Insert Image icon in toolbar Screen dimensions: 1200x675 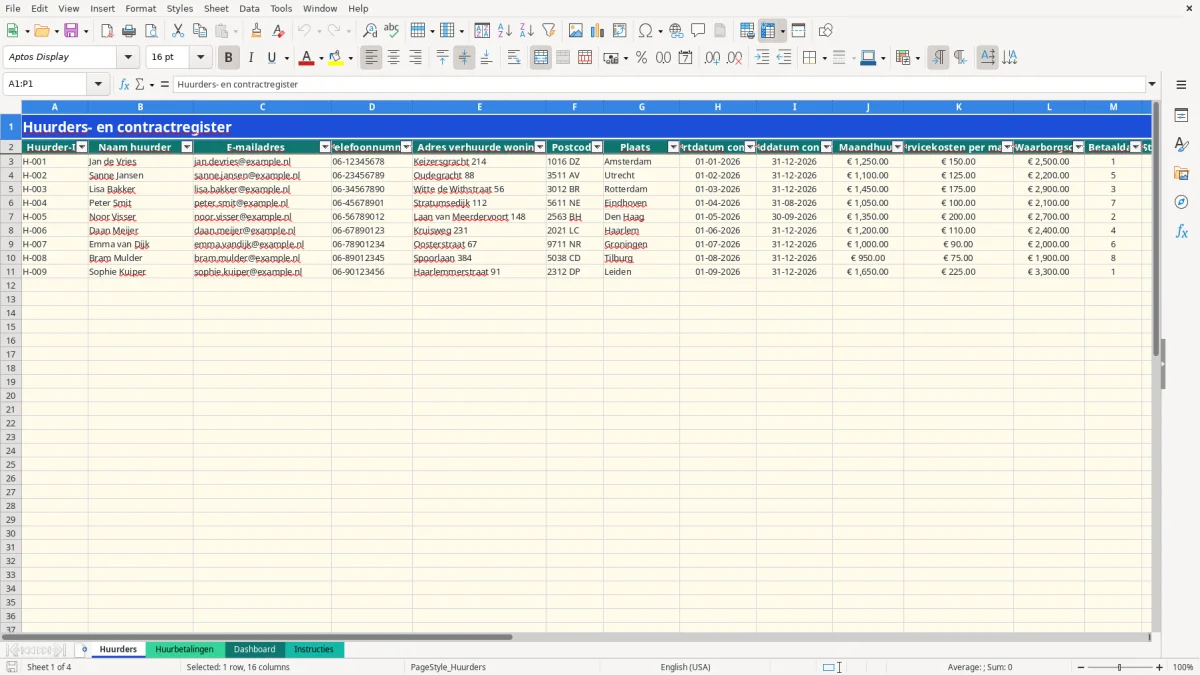(576, 31)
